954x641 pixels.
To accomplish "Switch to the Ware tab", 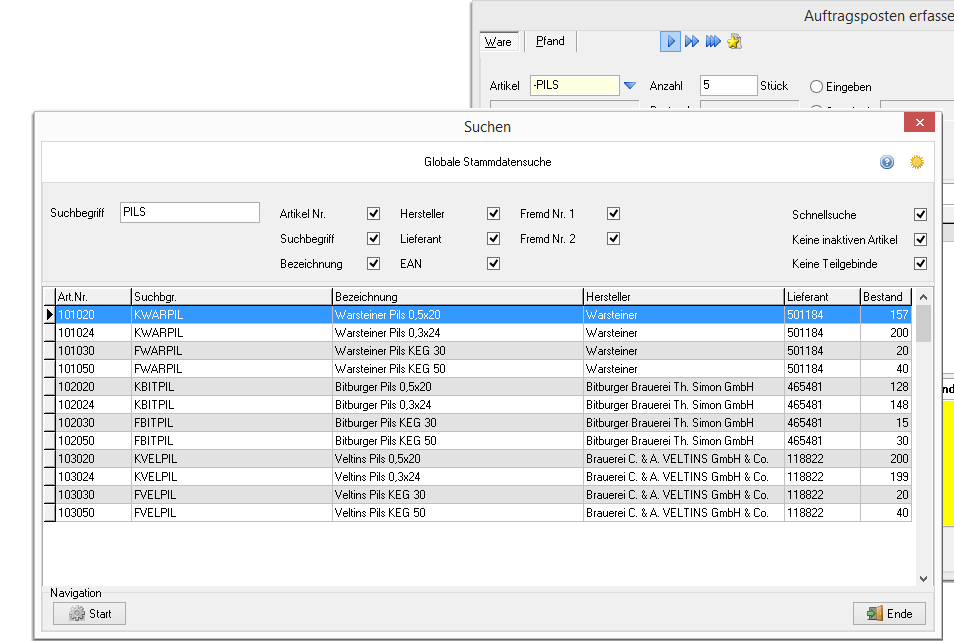I will [498, 42].
